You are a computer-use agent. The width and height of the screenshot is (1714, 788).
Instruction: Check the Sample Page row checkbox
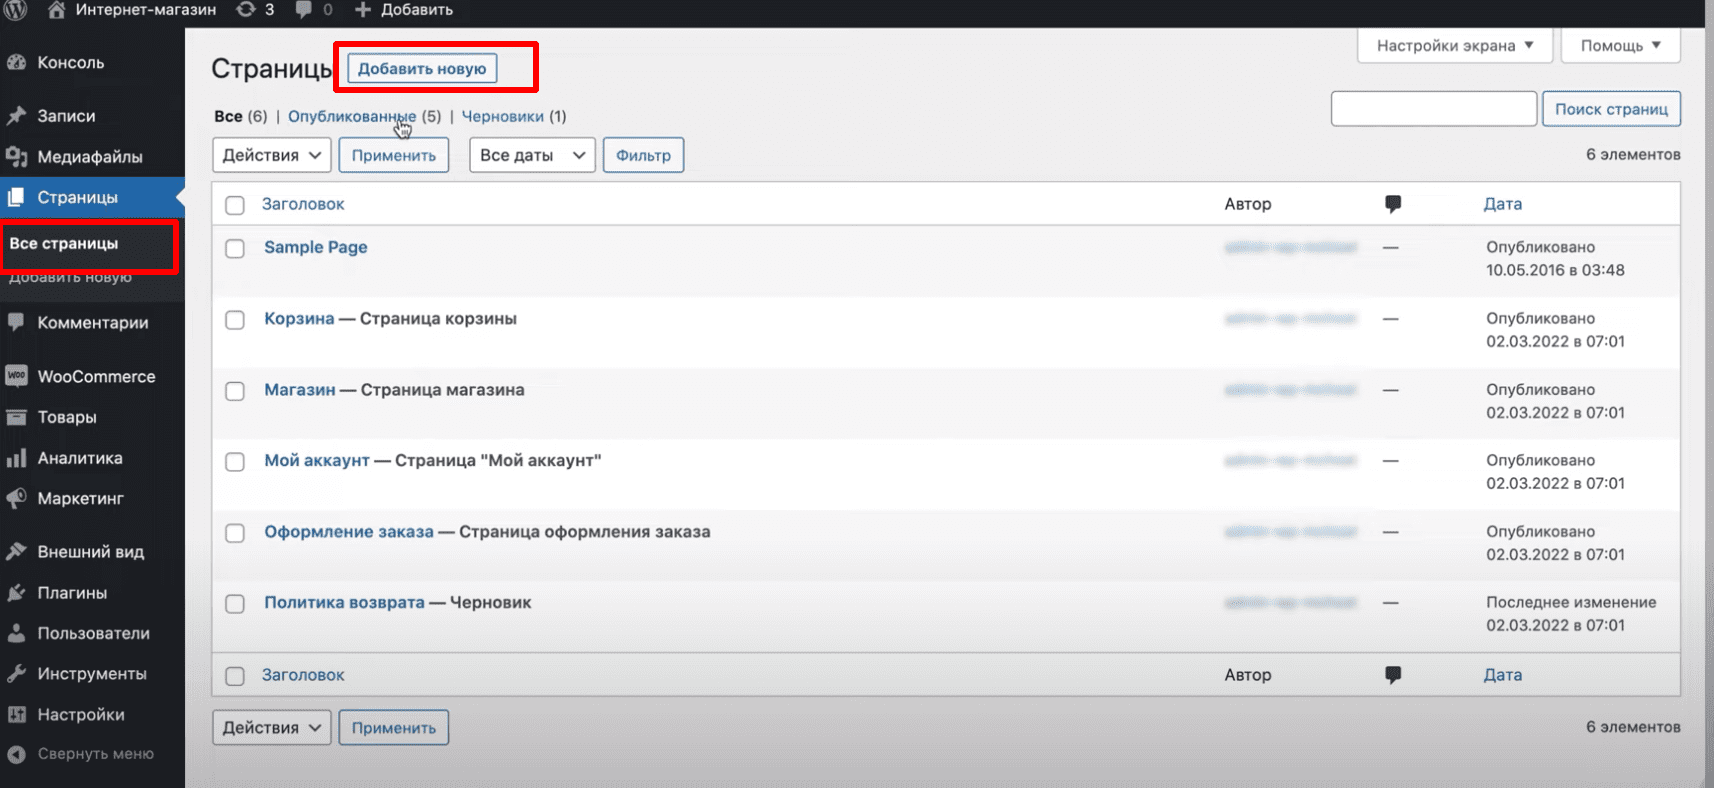(235, 248)
